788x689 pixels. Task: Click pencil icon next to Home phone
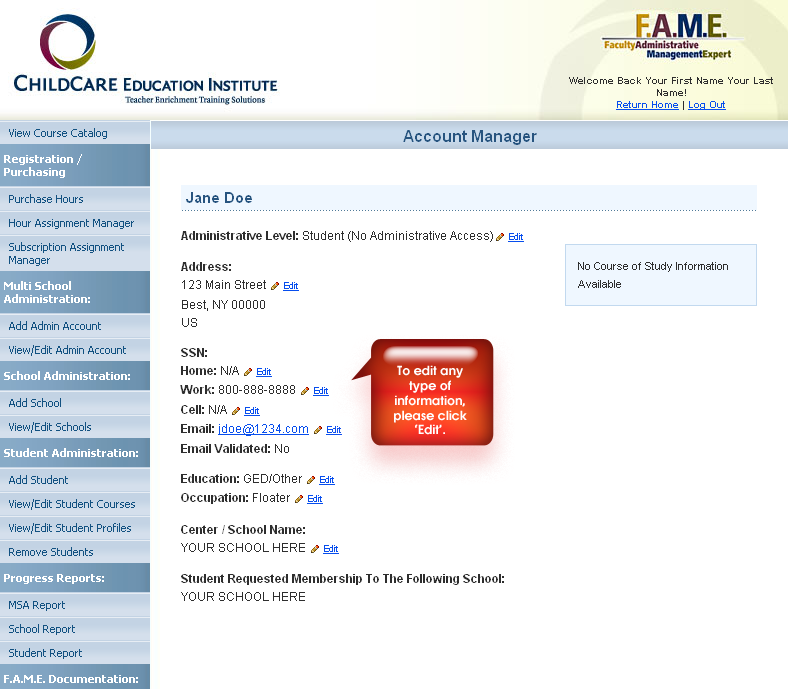[x=248, y=372]
